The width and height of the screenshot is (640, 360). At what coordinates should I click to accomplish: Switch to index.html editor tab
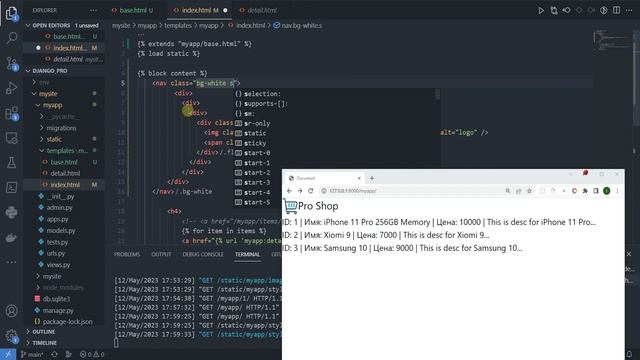(200, 10)
